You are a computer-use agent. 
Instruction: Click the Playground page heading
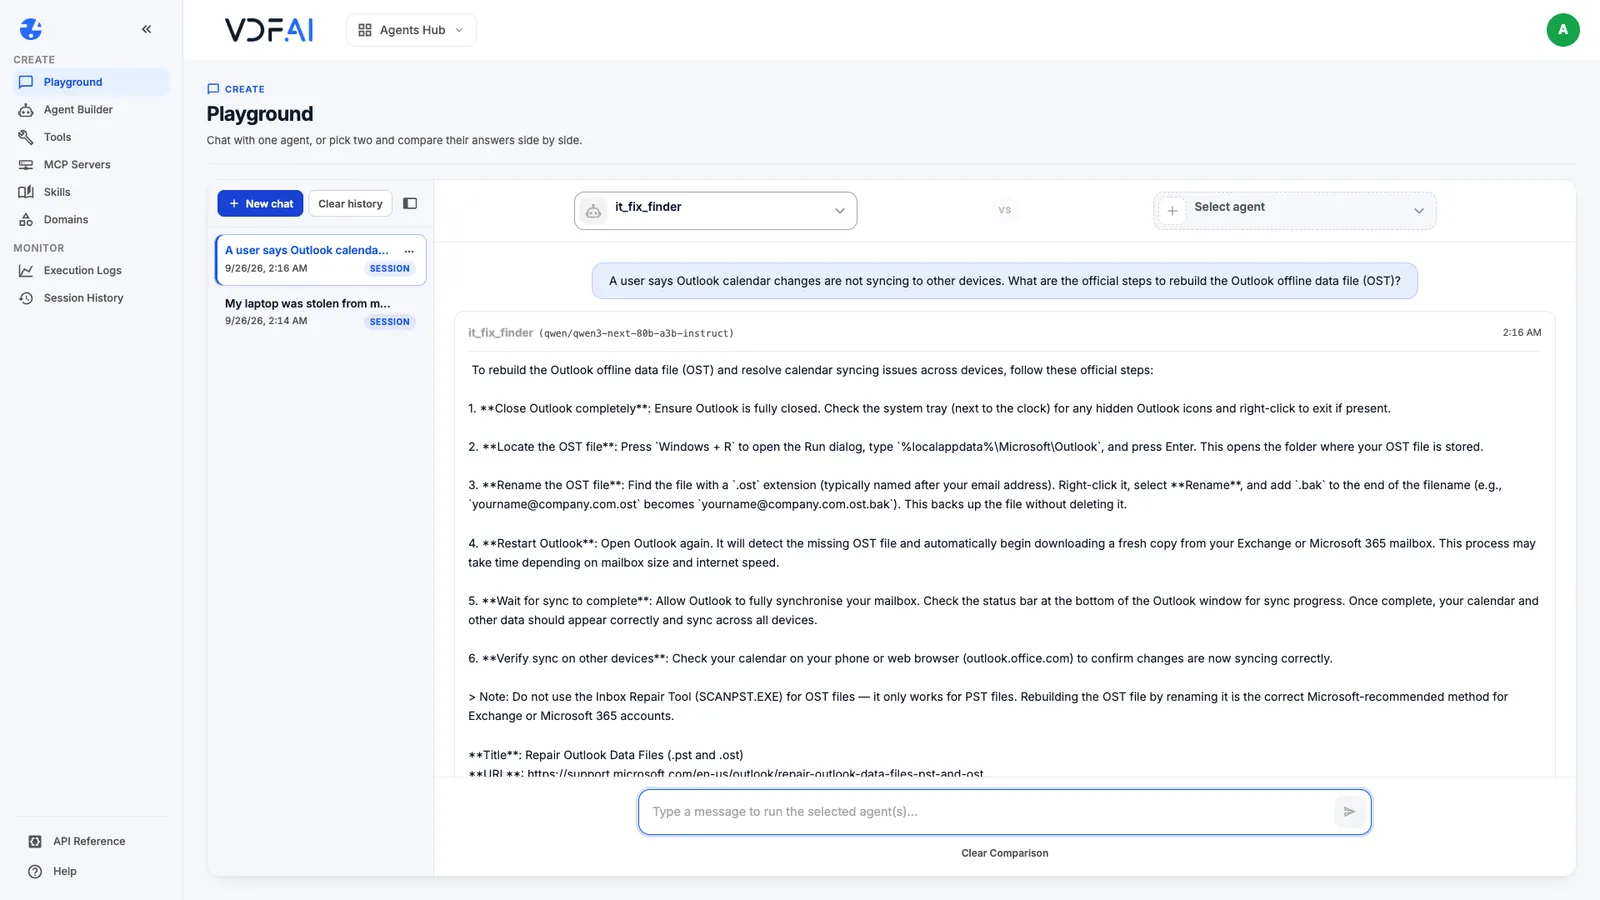click(x=260, y=114)
